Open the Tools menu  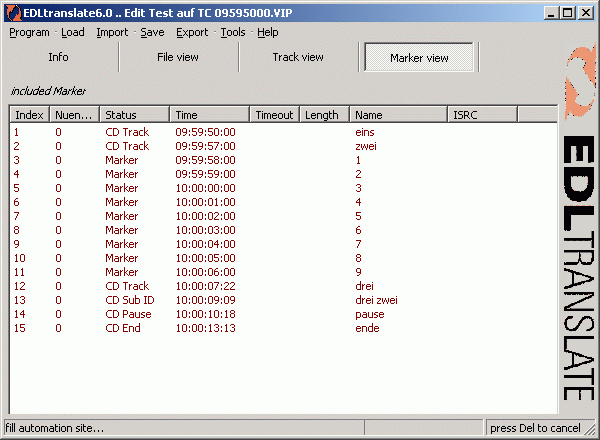coord(232,32)
